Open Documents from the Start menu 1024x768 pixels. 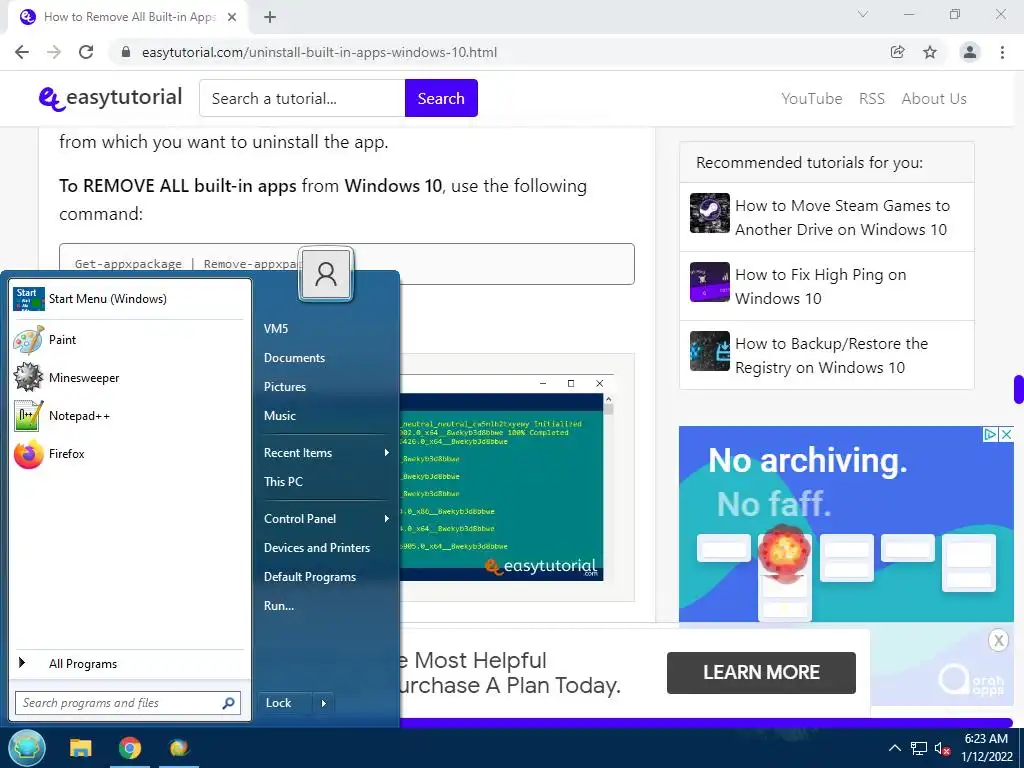click(x=294, y=358)
